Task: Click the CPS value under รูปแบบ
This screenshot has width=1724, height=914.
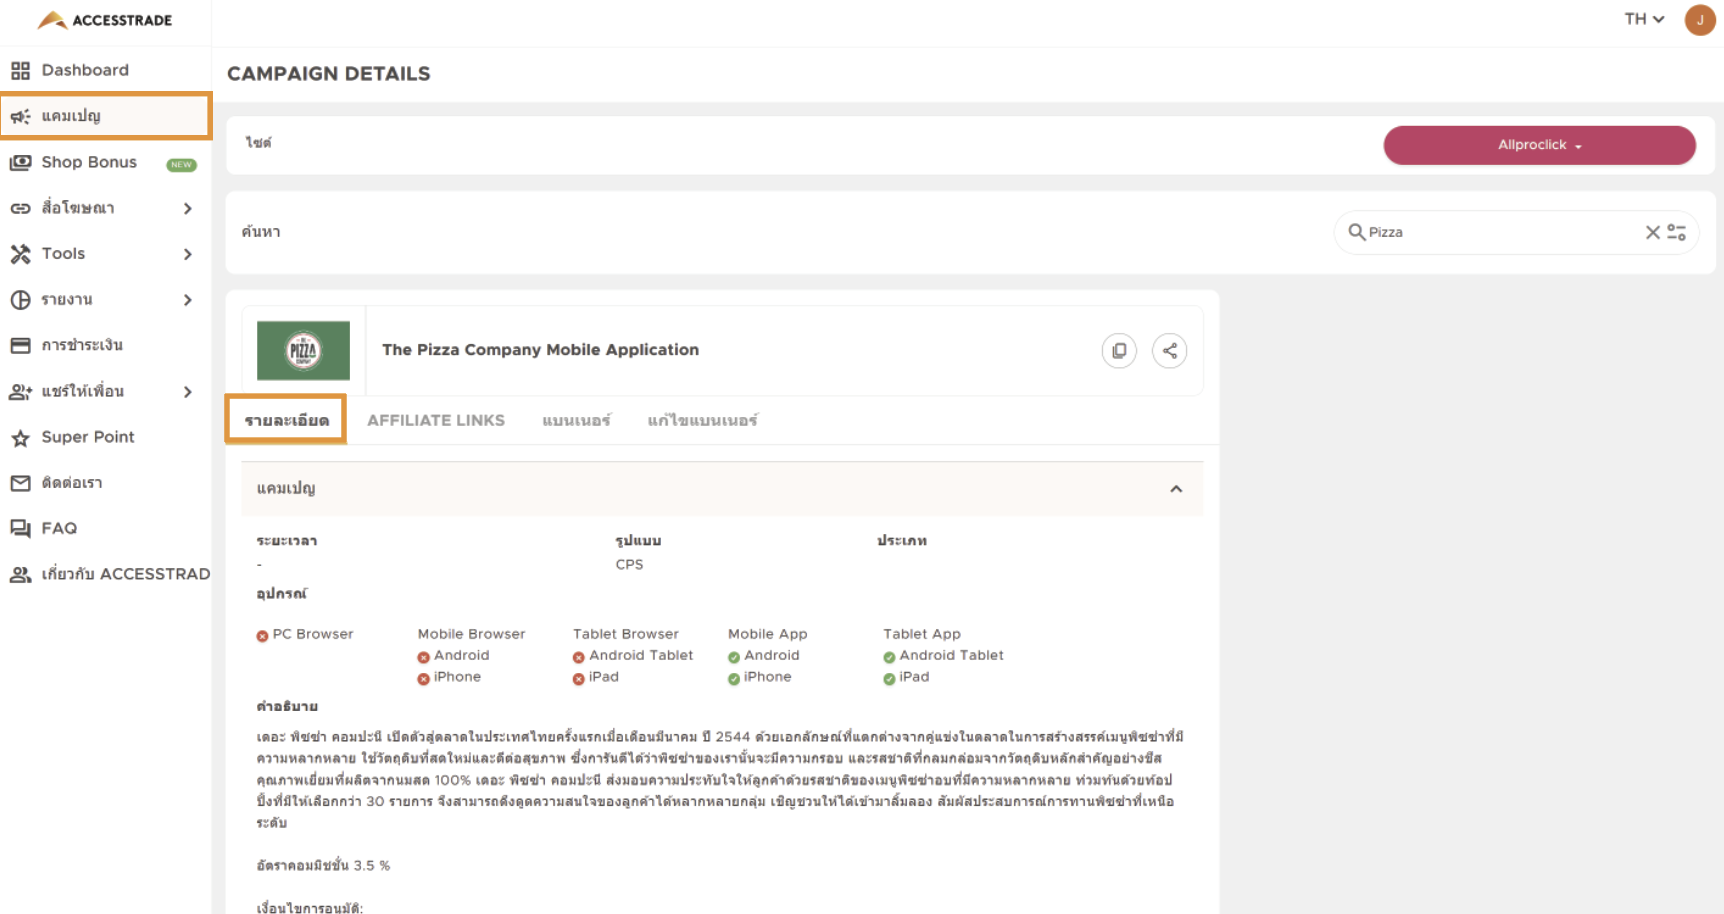Action: tap(629, 565)
